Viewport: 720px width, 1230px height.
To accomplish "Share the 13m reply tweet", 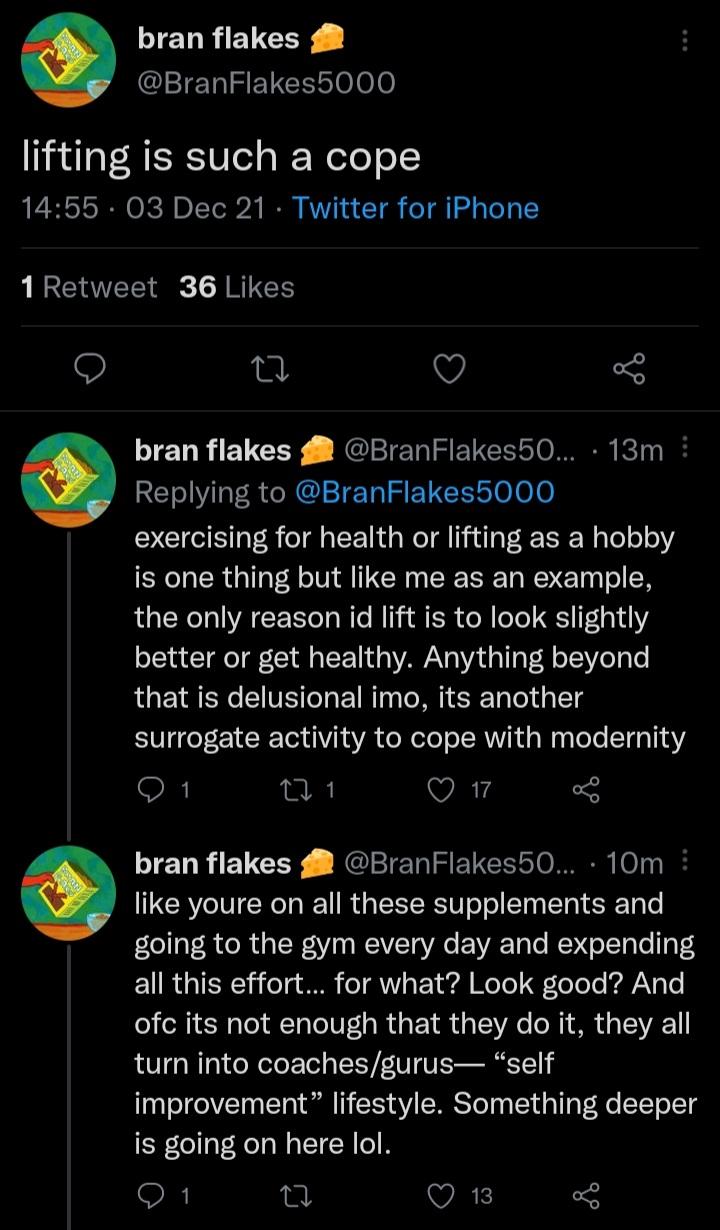I will (584, 790).
